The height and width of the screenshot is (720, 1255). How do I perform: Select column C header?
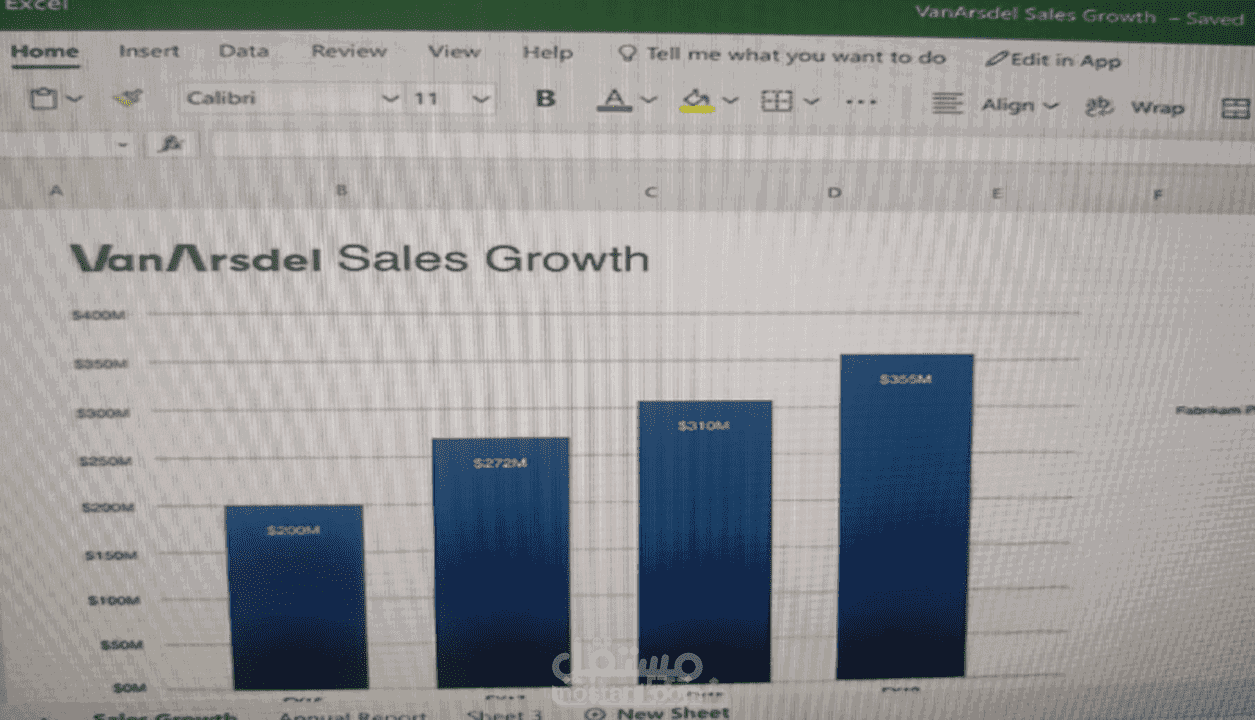651,191
